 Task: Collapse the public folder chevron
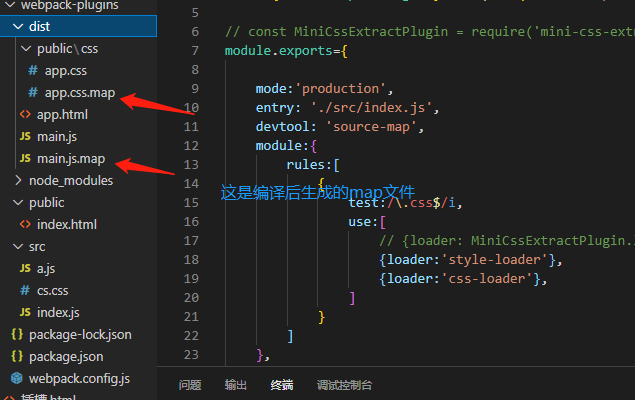[x=18, y=202]
